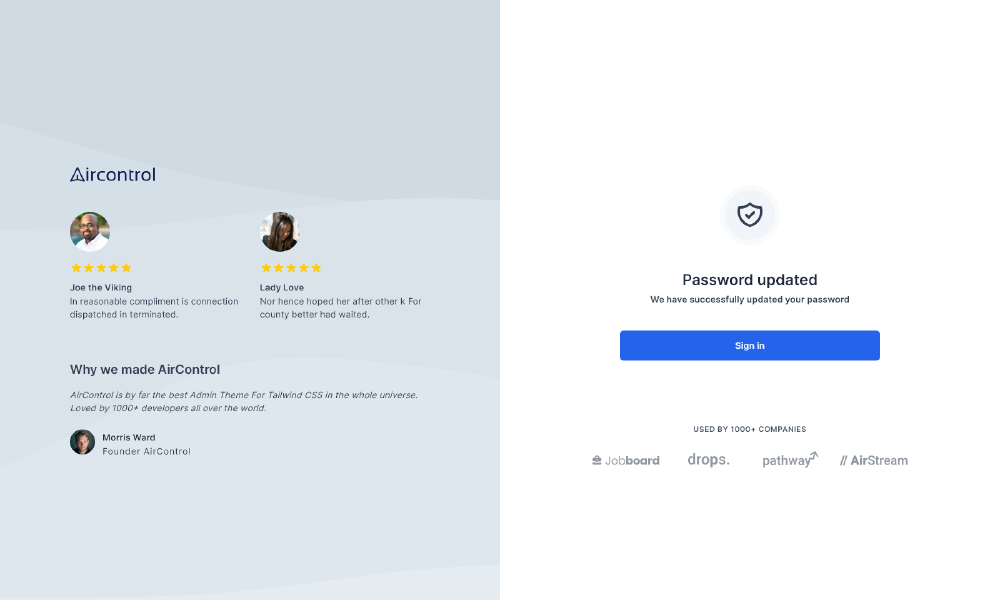
Task: Click the AirStream double-slash icon
Action: point(845,460)
